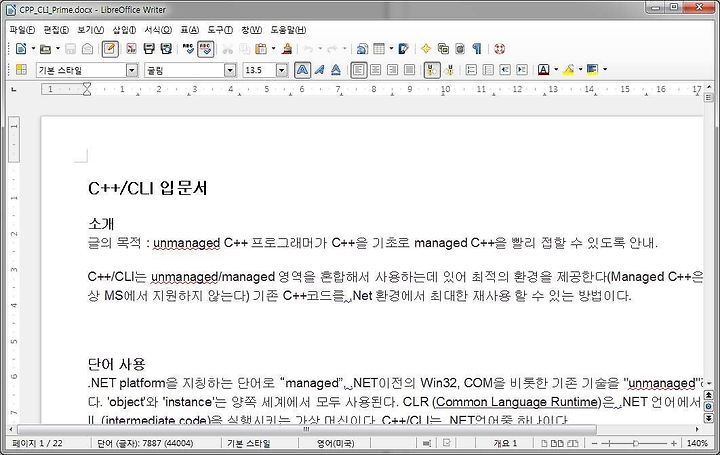Screen dimensions: 720x455
Task: Center the paragraph
Action: click(x=376, y=70)
